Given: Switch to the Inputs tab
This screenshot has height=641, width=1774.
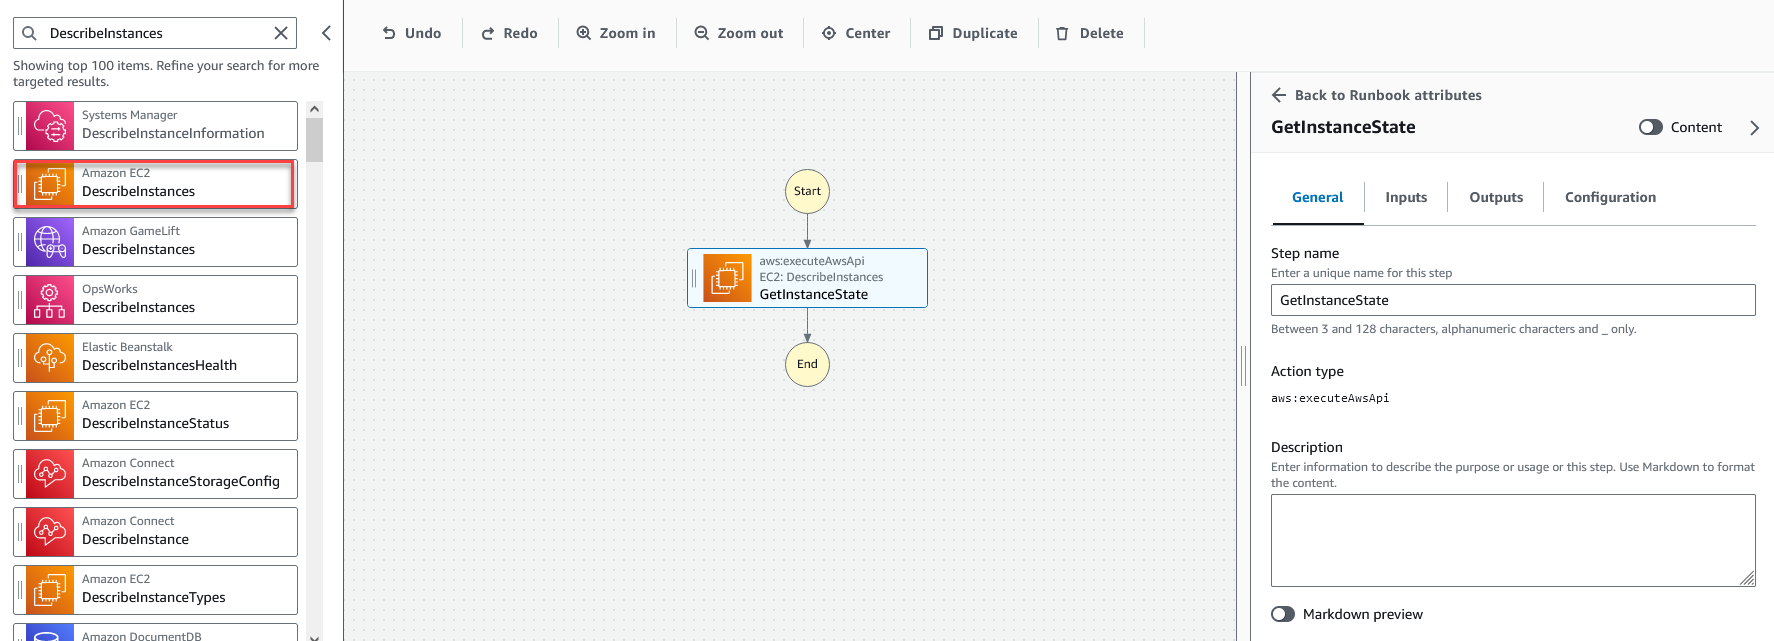Looking at the screenshot, I should pyautogui.click(x=1405, y=197).
